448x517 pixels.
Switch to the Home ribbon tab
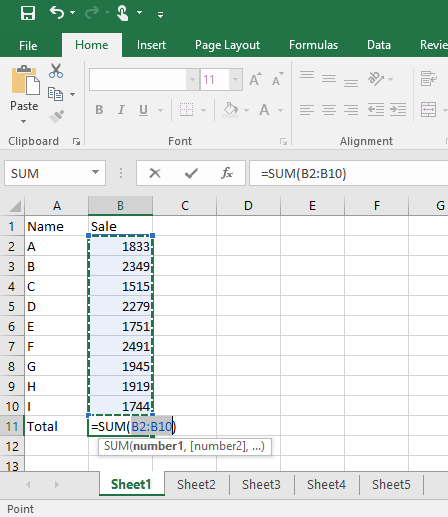92,45
